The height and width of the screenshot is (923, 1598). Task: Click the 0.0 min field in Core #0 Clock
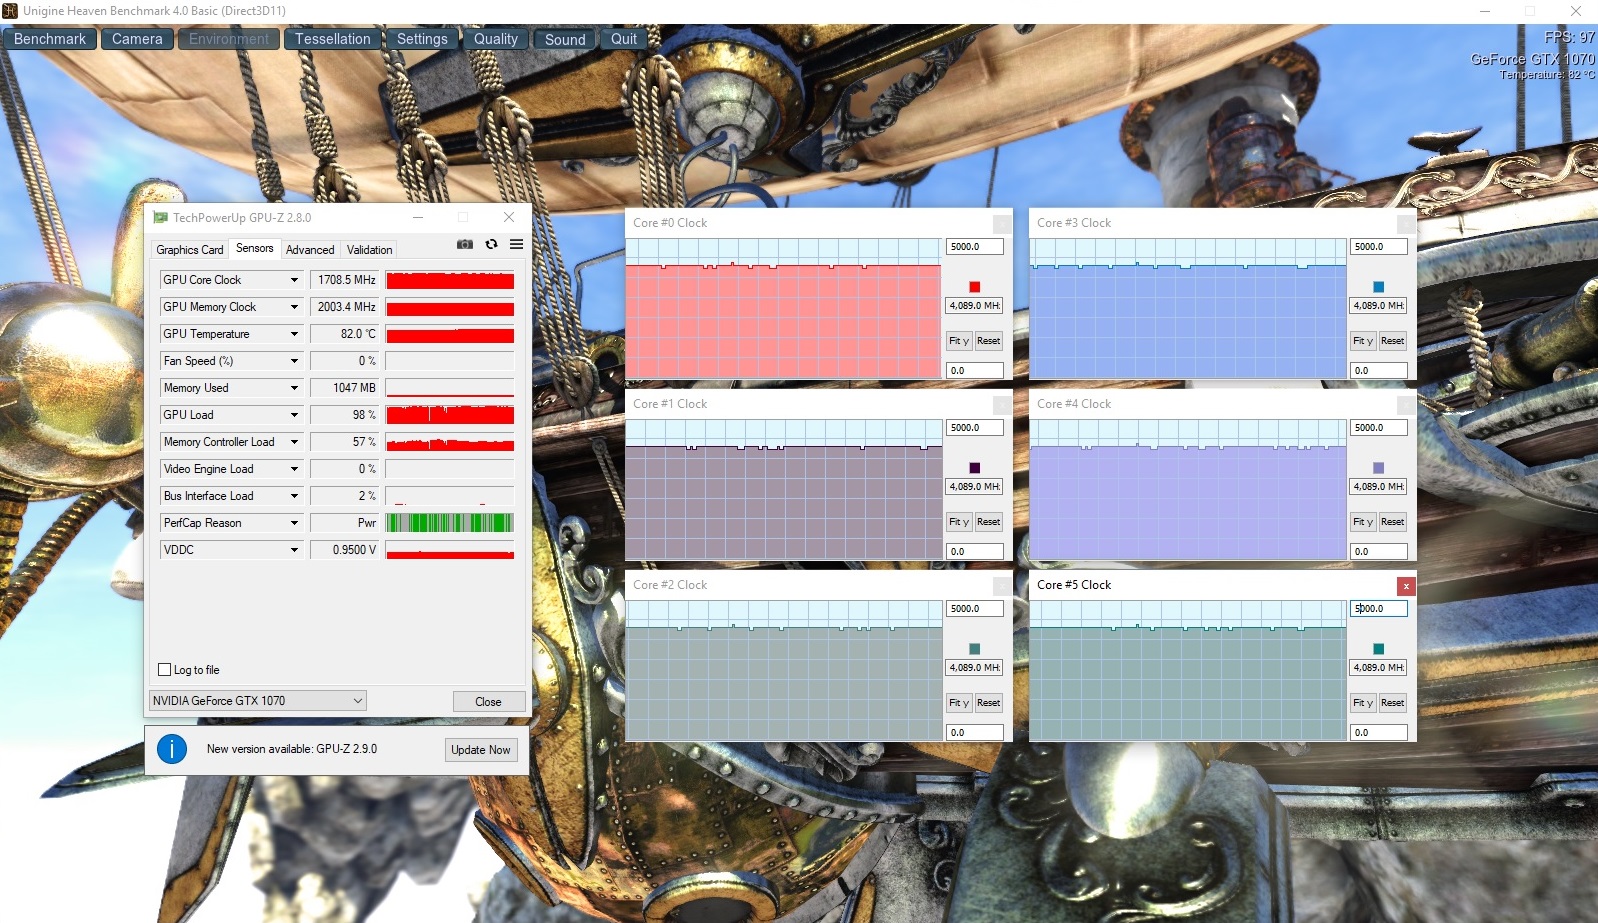[975, 371]
